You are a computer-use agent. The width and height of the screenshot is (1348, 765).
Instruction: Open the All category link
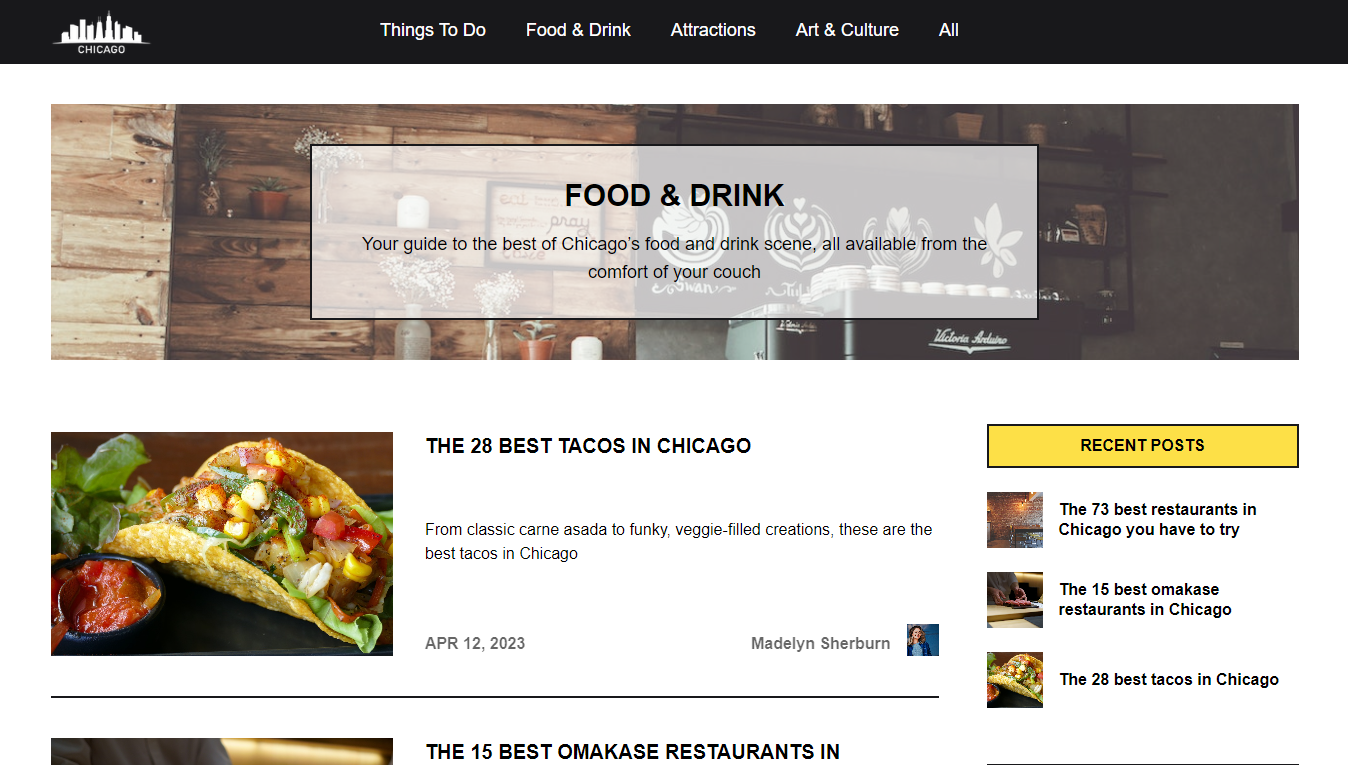tap(949, 30)
